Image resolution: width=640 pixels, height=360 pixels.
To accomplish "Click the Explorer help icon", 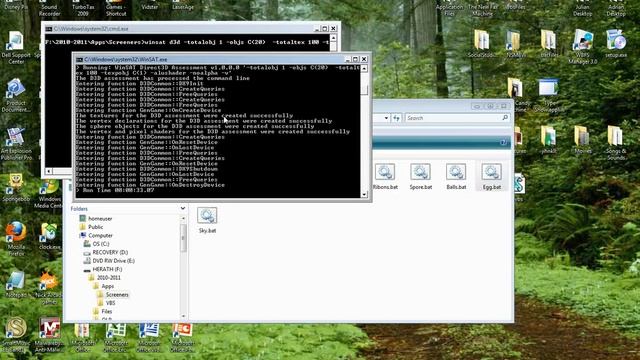I will (x=503, y=142).
